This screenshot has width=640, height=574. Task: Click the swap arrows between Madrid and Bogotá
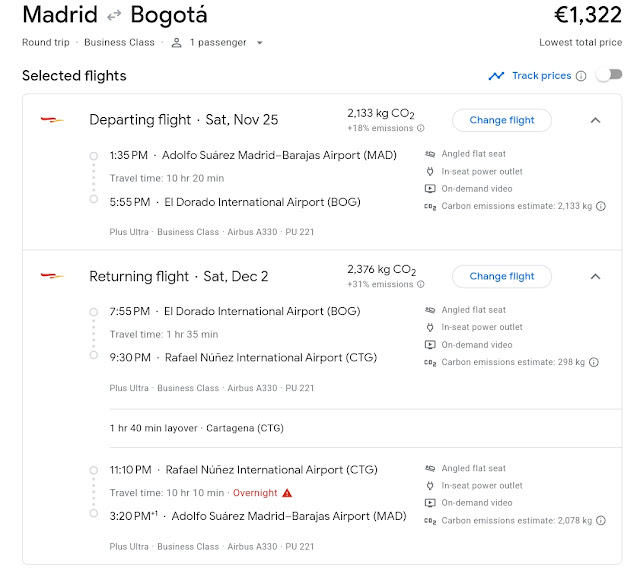coord(115,17)
